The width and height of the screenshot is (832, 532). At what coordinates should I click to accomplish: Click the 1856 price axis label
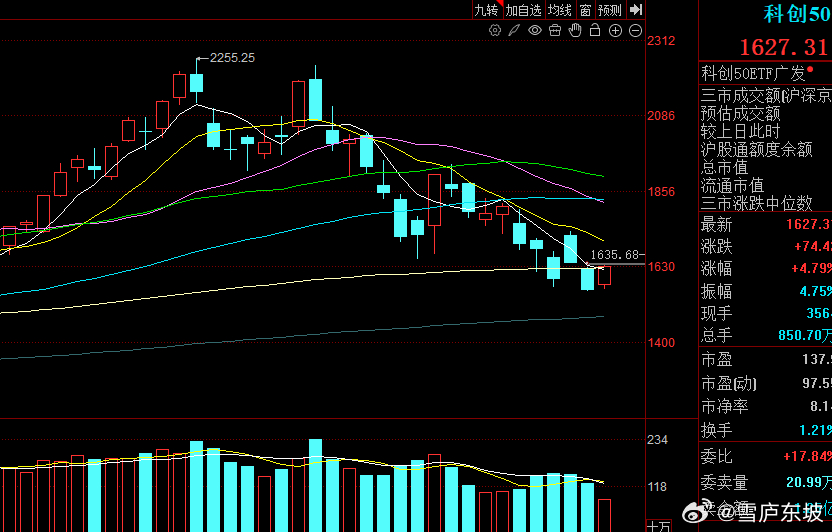661,192
